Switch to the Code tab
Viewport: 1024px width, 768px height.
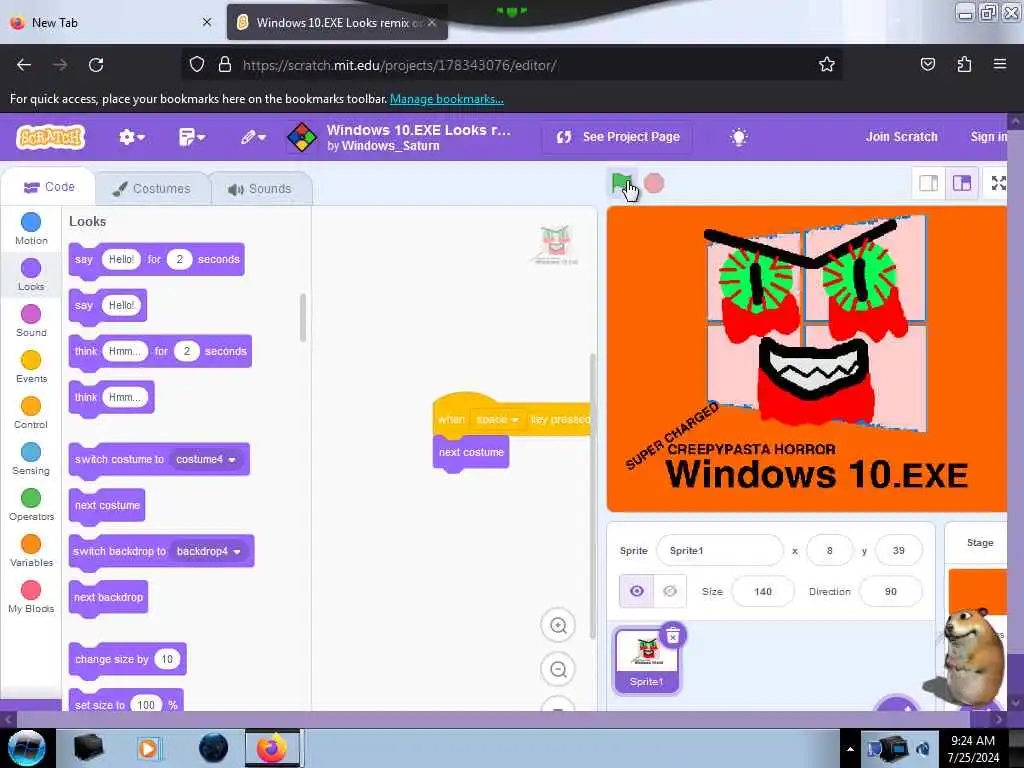[49, 187]
